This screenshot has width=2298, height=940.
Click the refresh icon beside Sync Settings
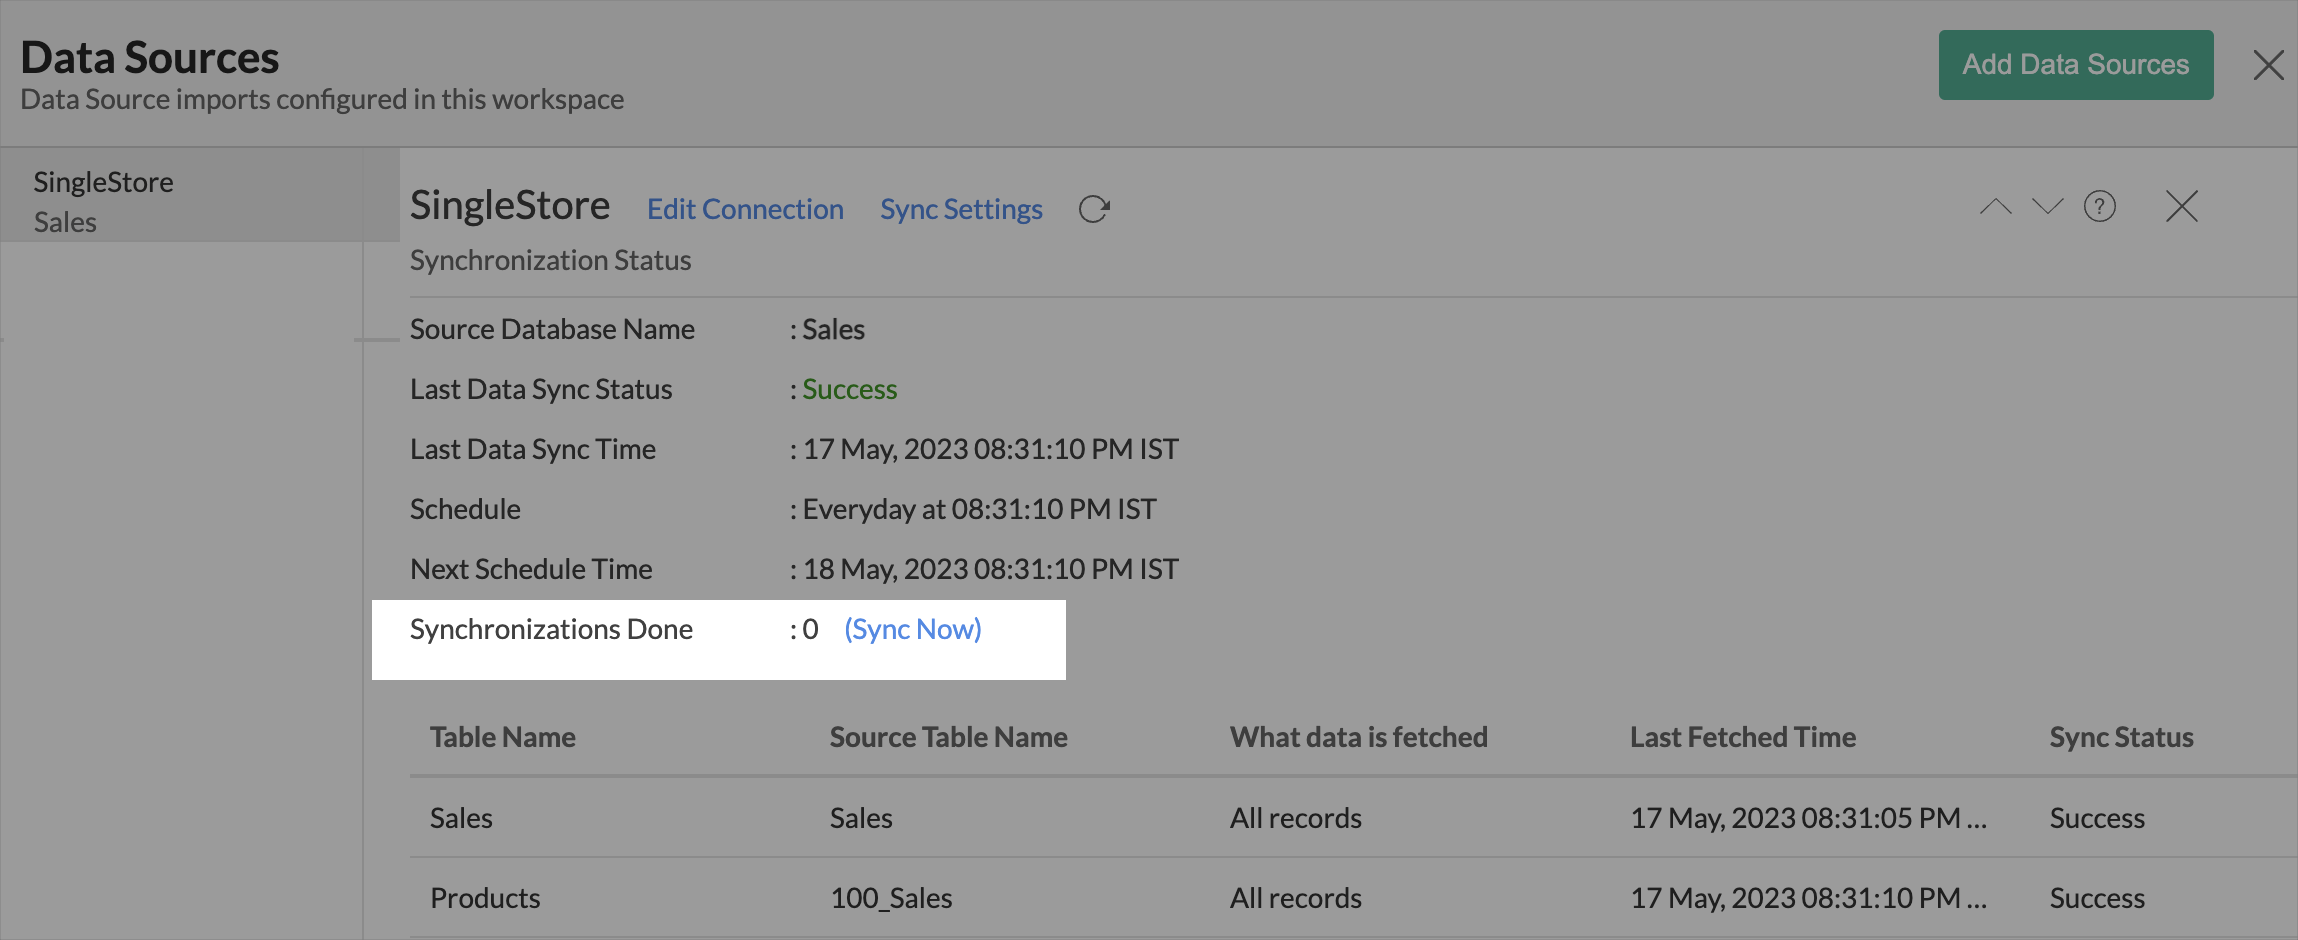1094,209
